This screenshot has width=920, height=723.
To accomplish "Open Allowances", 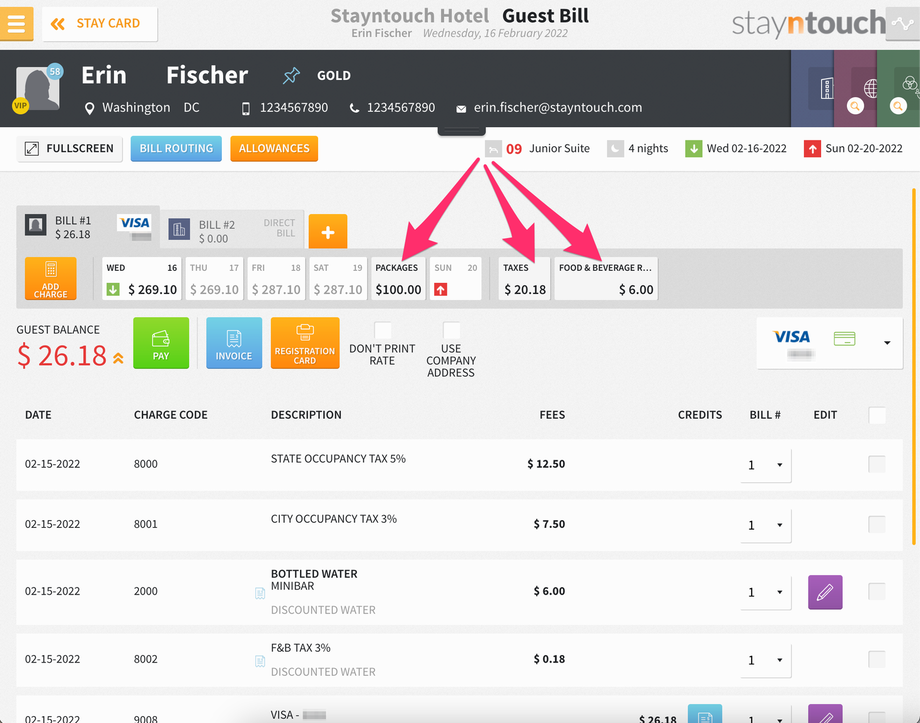I will [x=274, y=149].
